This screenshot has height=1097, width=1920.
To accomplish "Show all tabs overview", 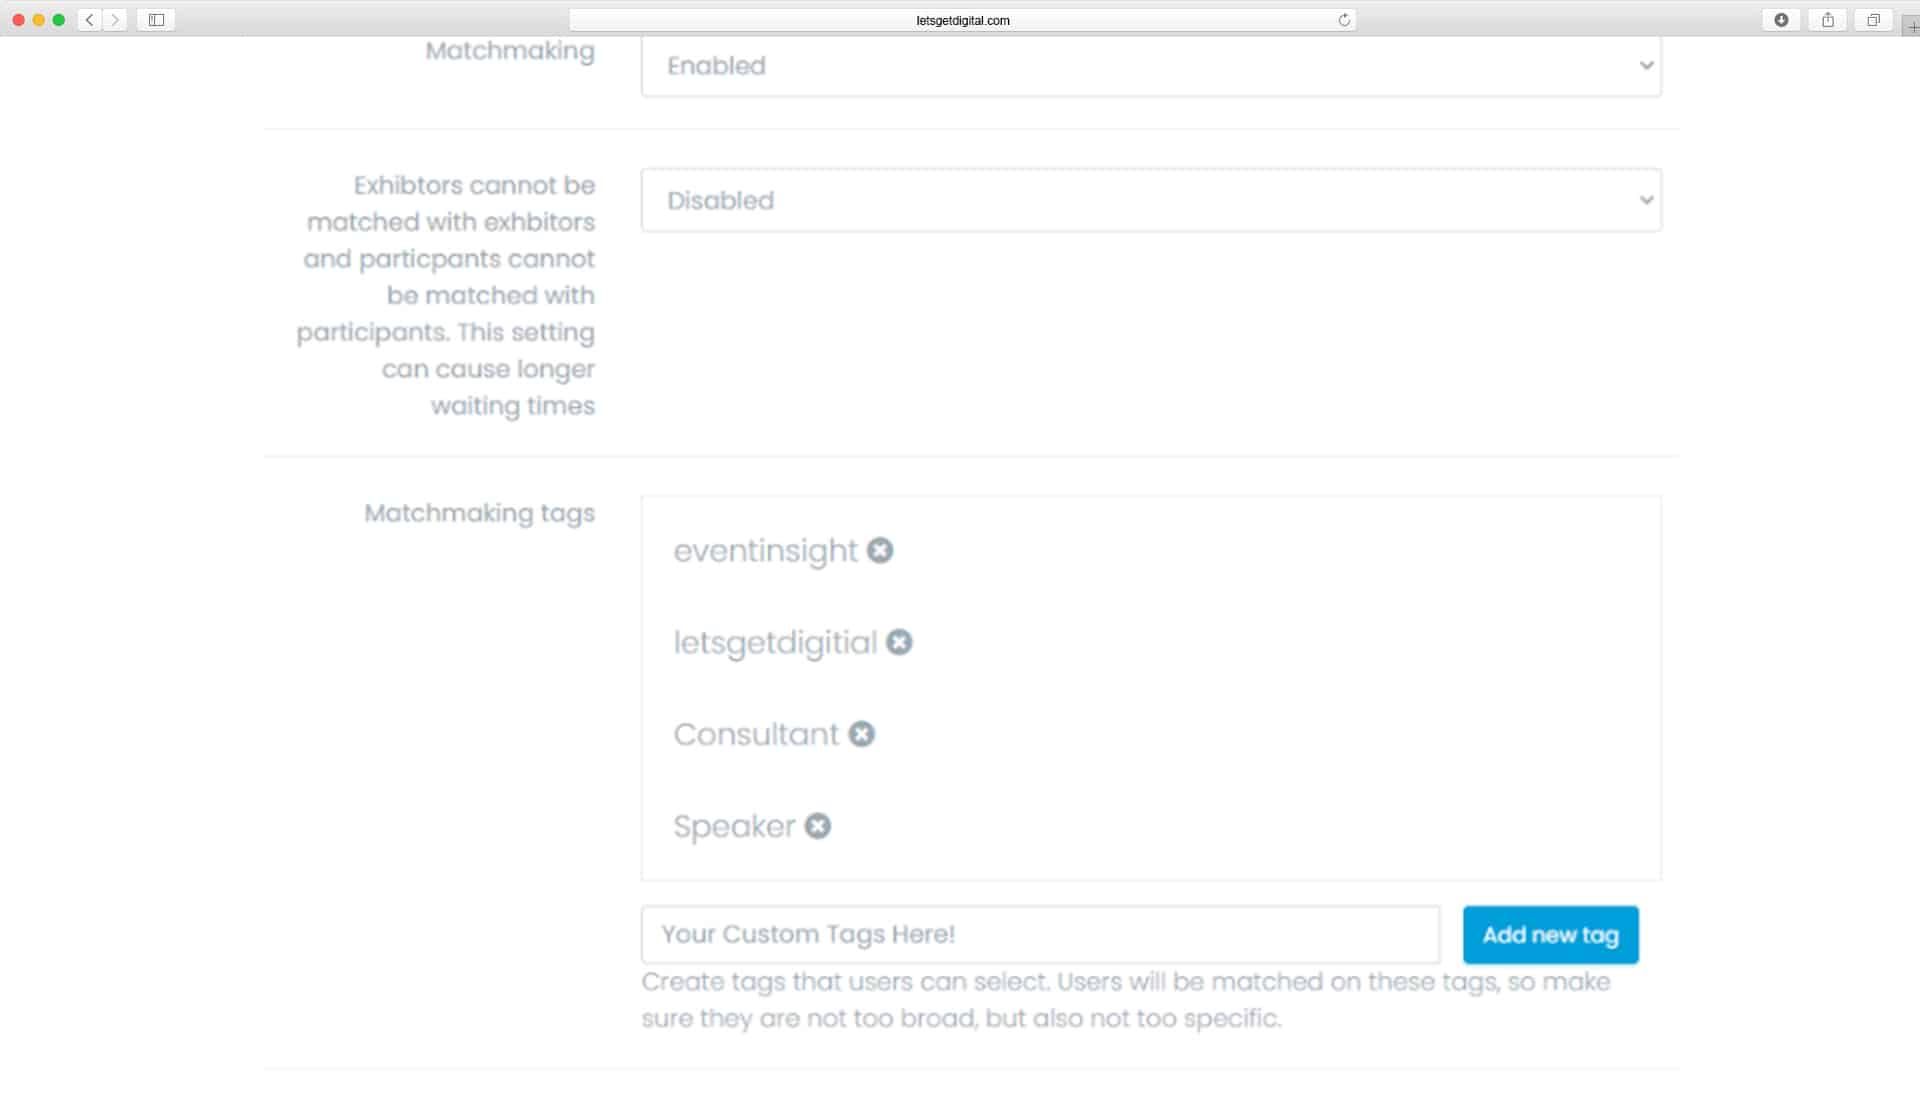I will click(1873, 20).
